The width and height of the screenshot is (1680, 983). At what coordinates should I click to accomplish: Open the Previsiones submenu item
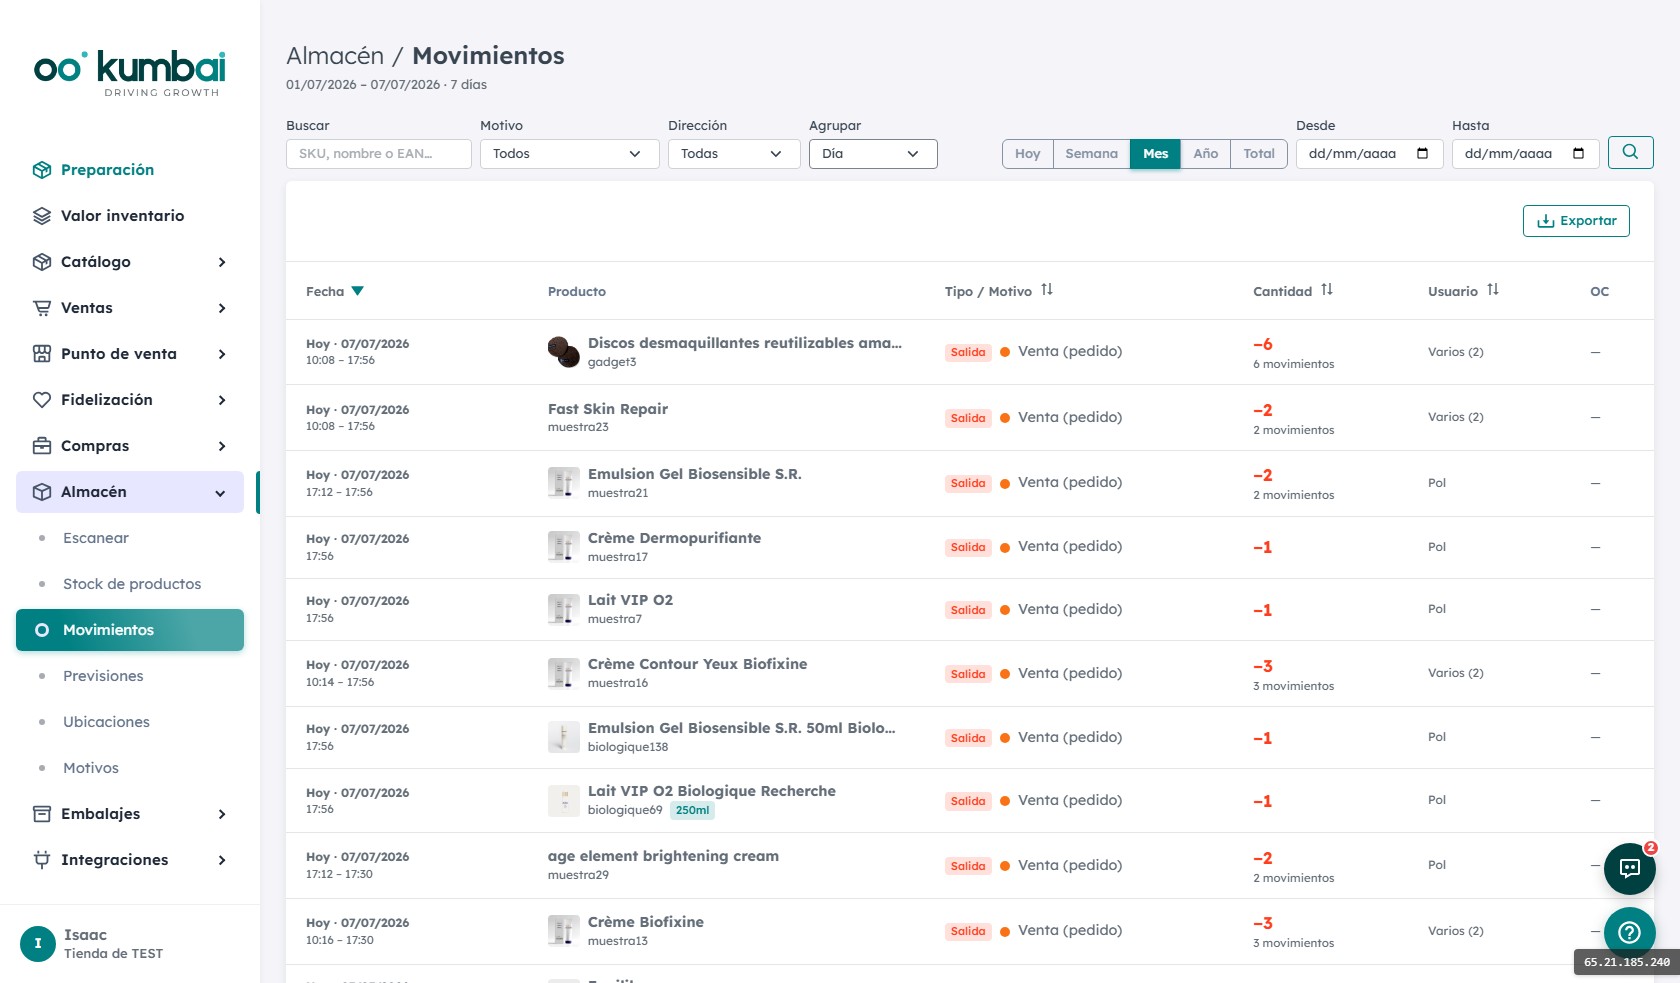click(103, 676)
